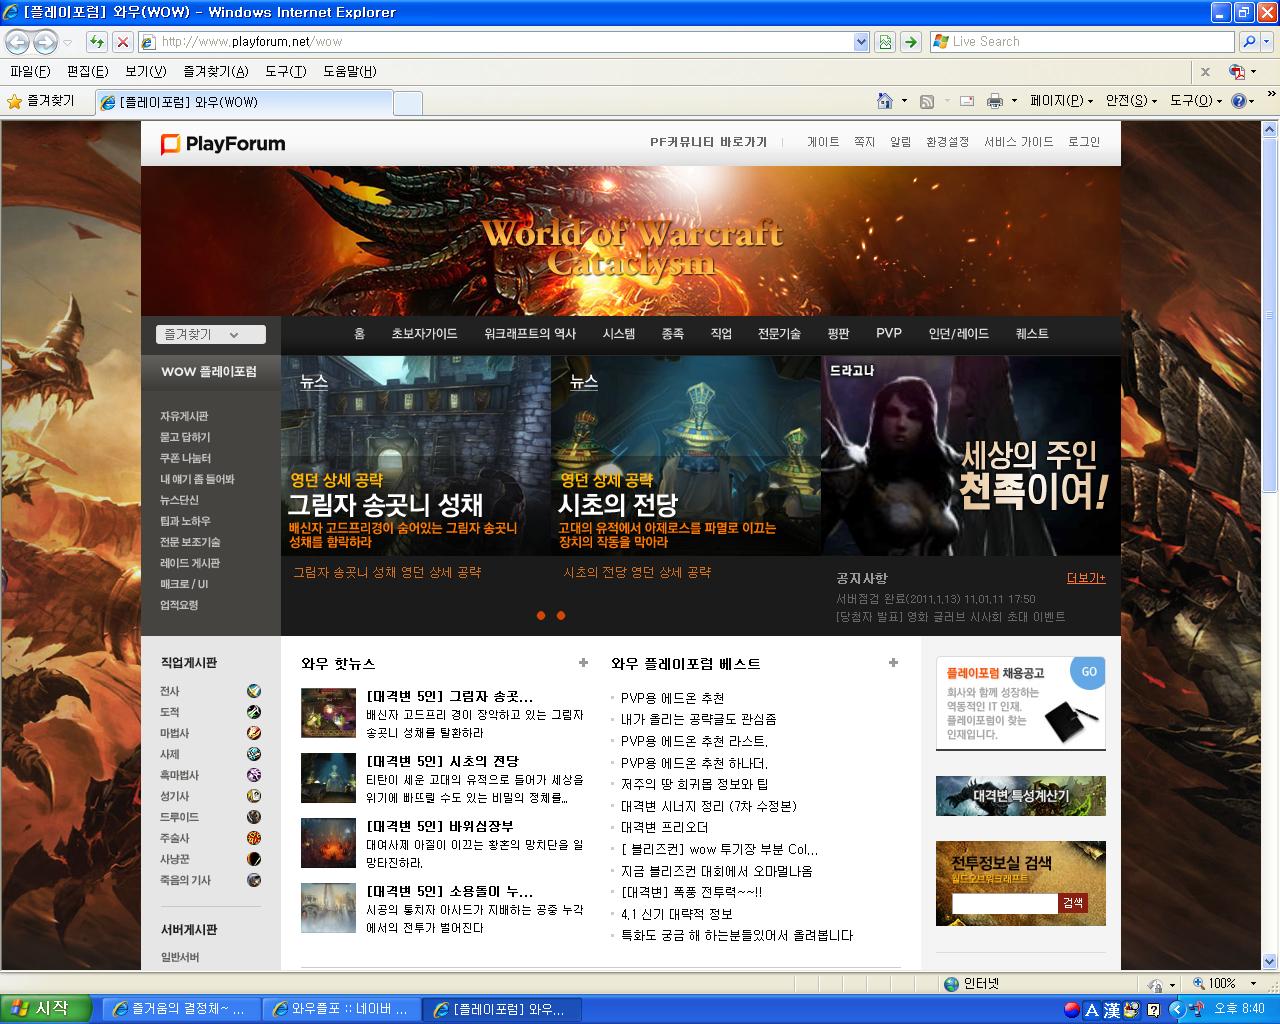Click the 사냥꾼 hunter class icon
This screenshot has width=1280, height=1024.
pos(254,859)
